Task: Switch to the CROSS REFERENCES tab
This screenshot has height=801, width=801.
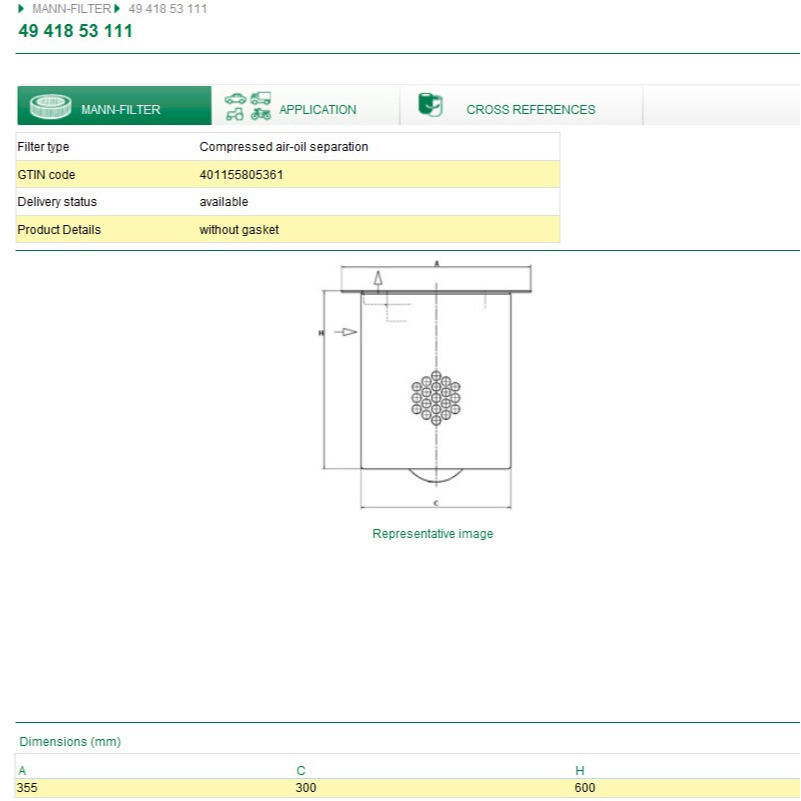Action: pyautogui.click(x=522, y=106)
